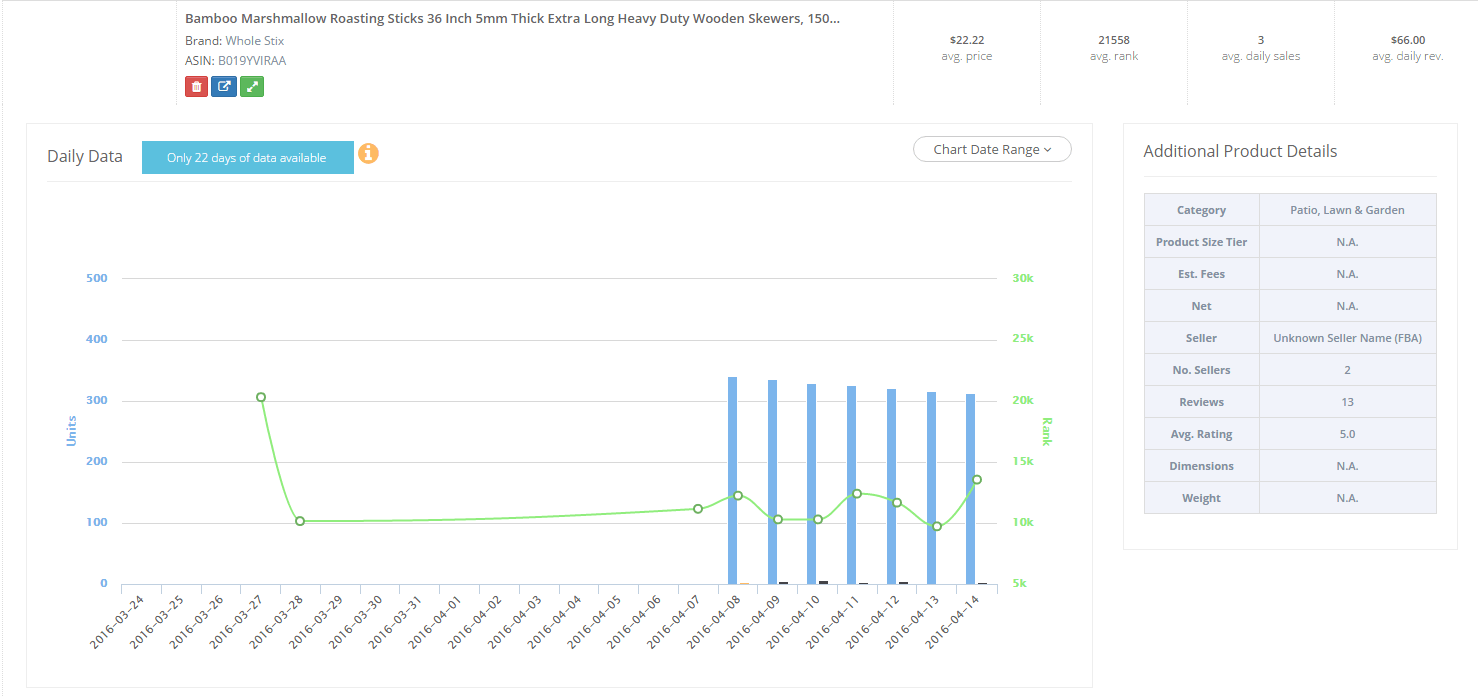Click the 'Daily Data' heading
The image size is (1478, 696).
(x=85, y=156)
